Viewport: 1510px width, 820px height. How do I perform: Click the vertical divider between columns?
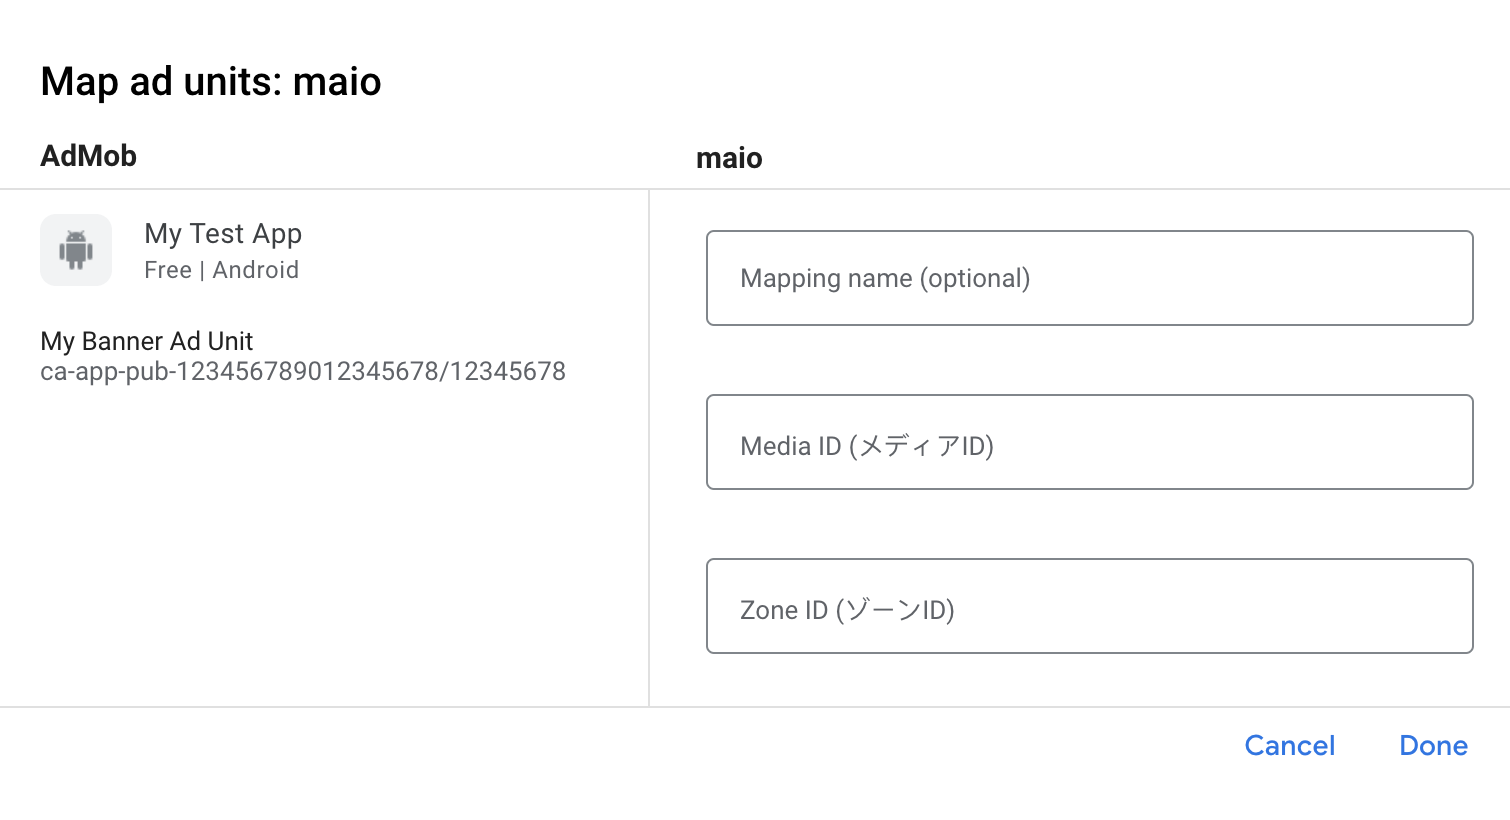649,448
